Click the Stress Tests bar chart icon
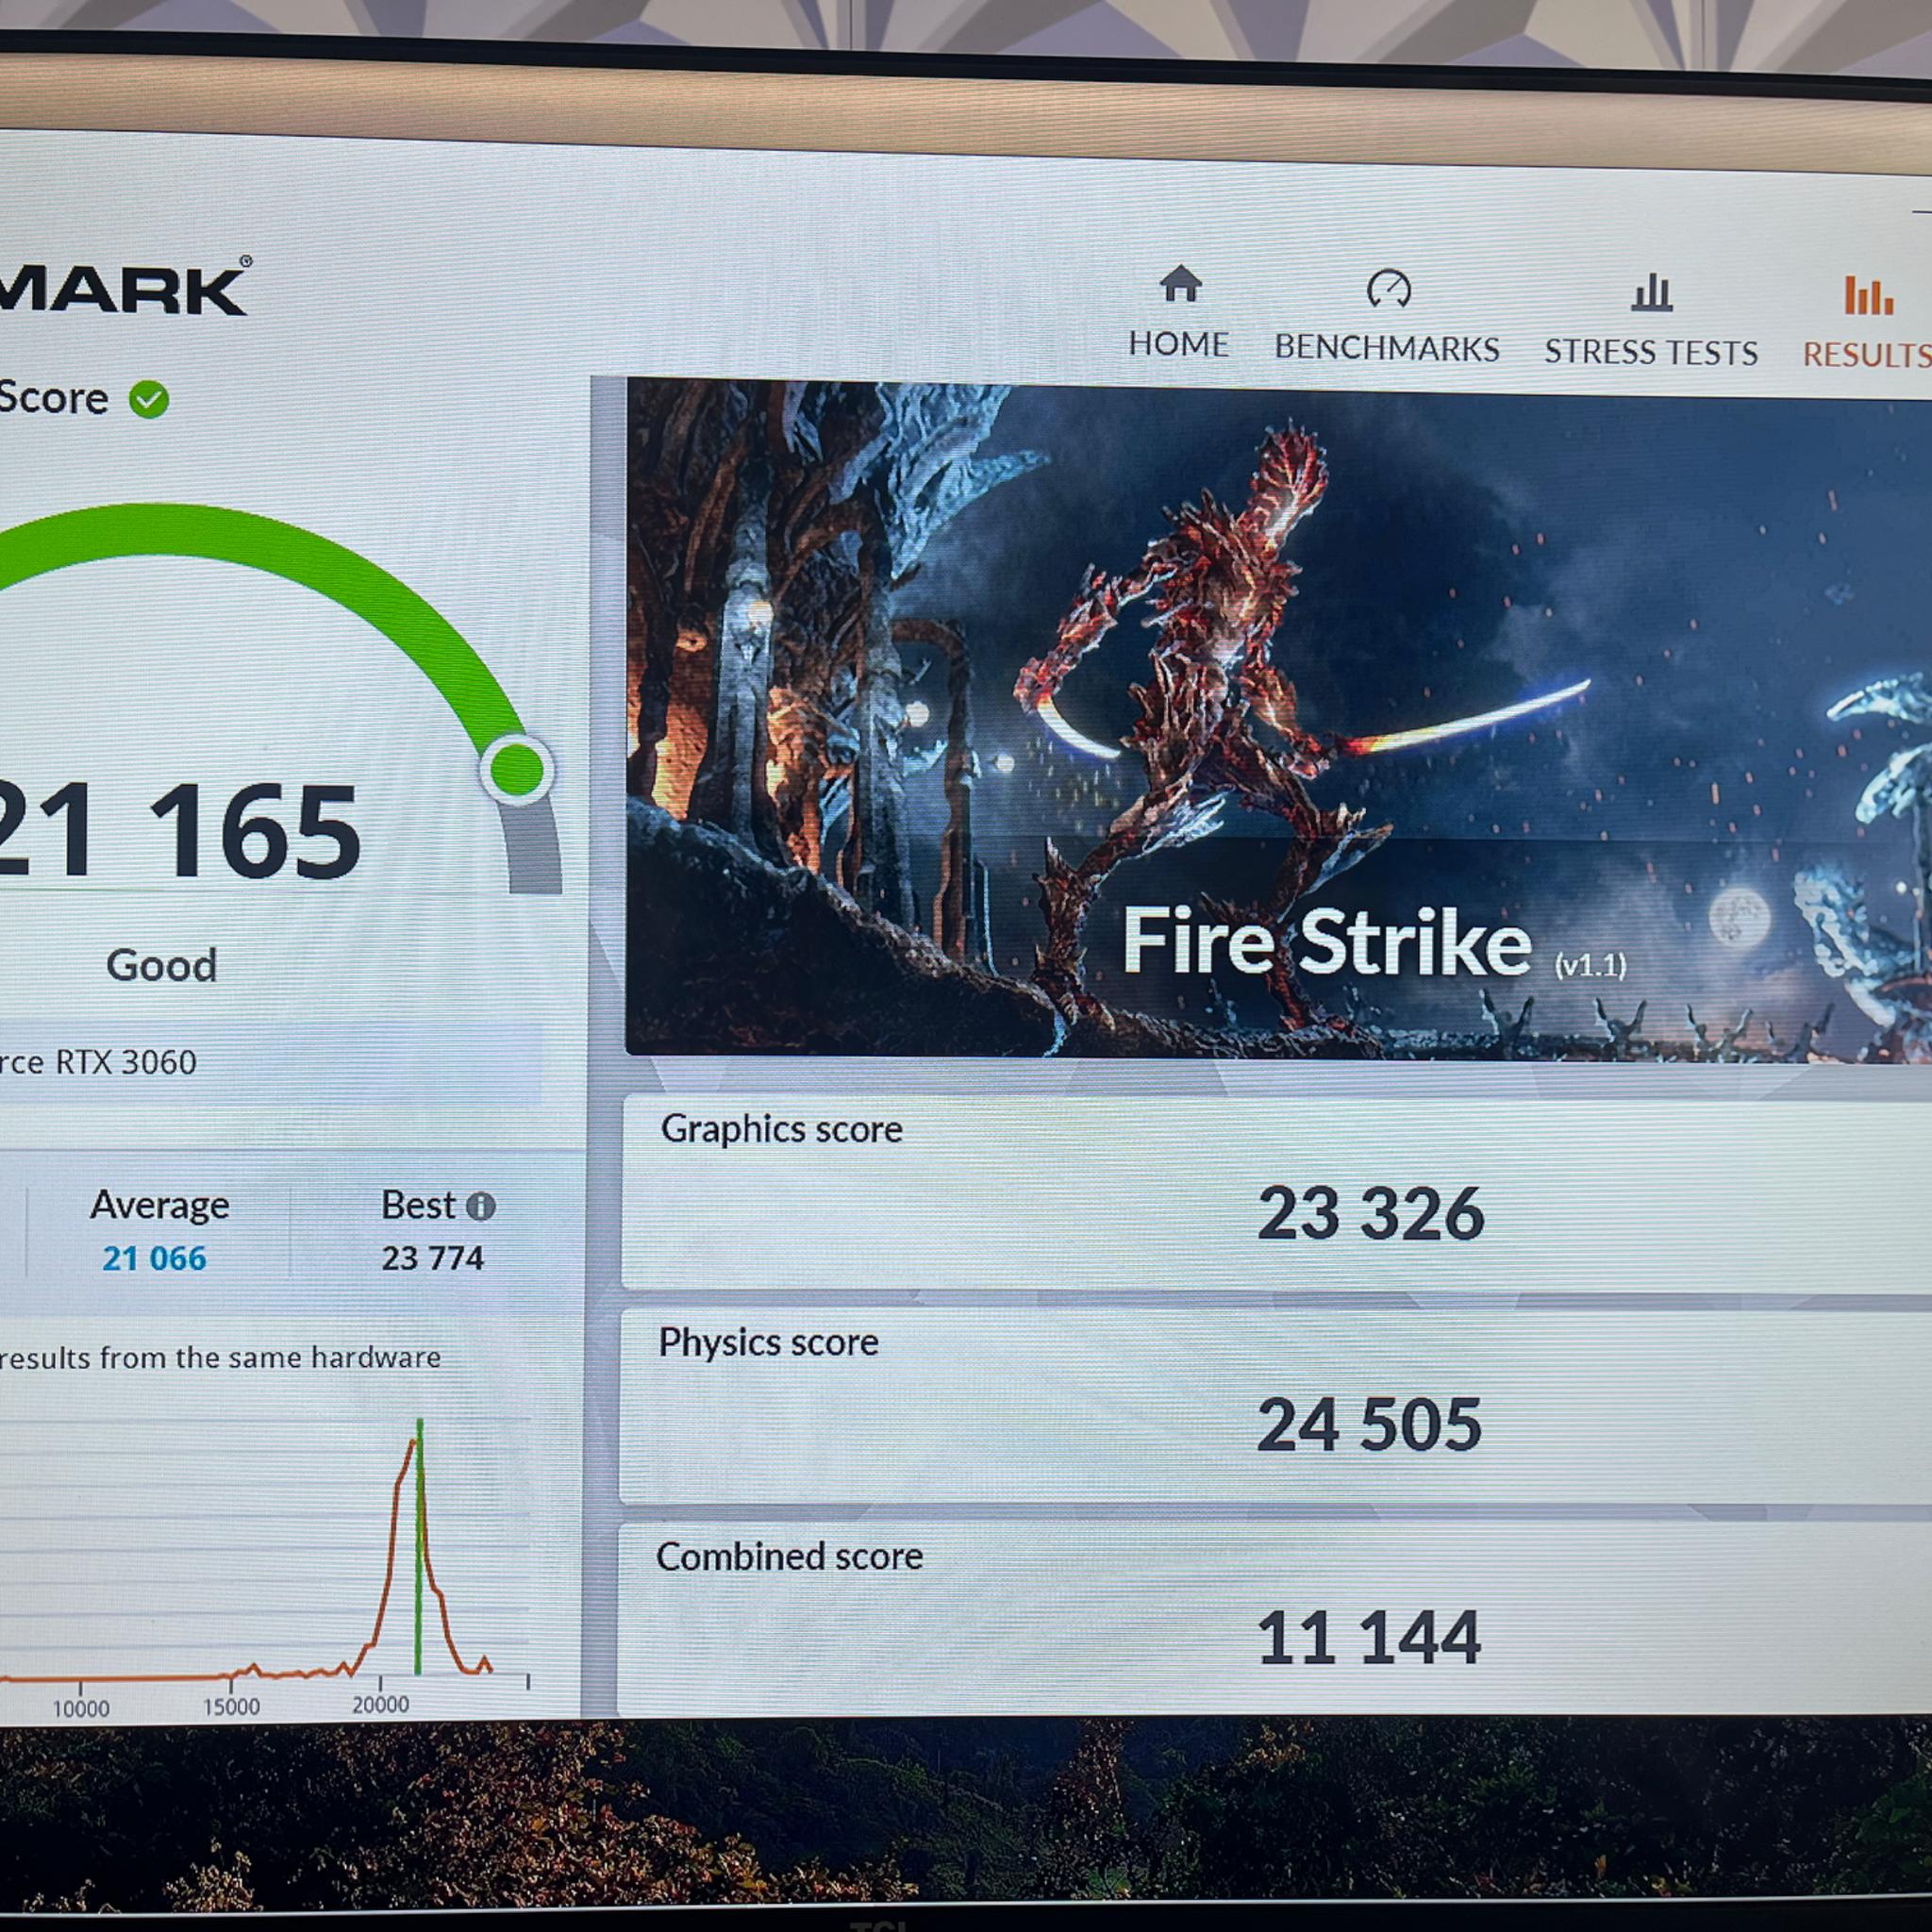This screenshot has height=1932, width=1932. tap(1651, 293)
